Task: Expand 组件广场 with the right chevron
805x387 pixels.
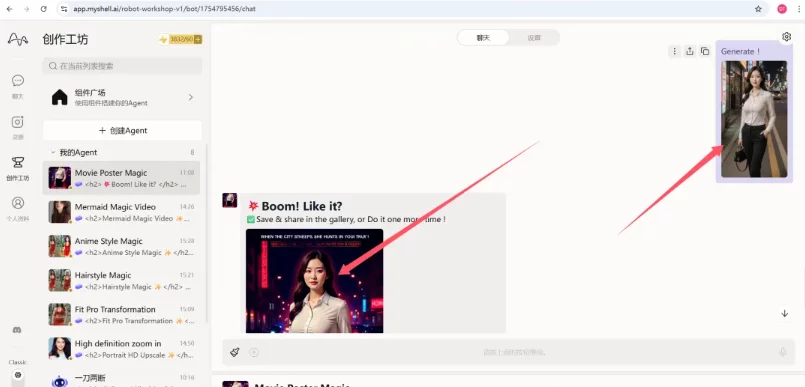Action: coord(190,97)
